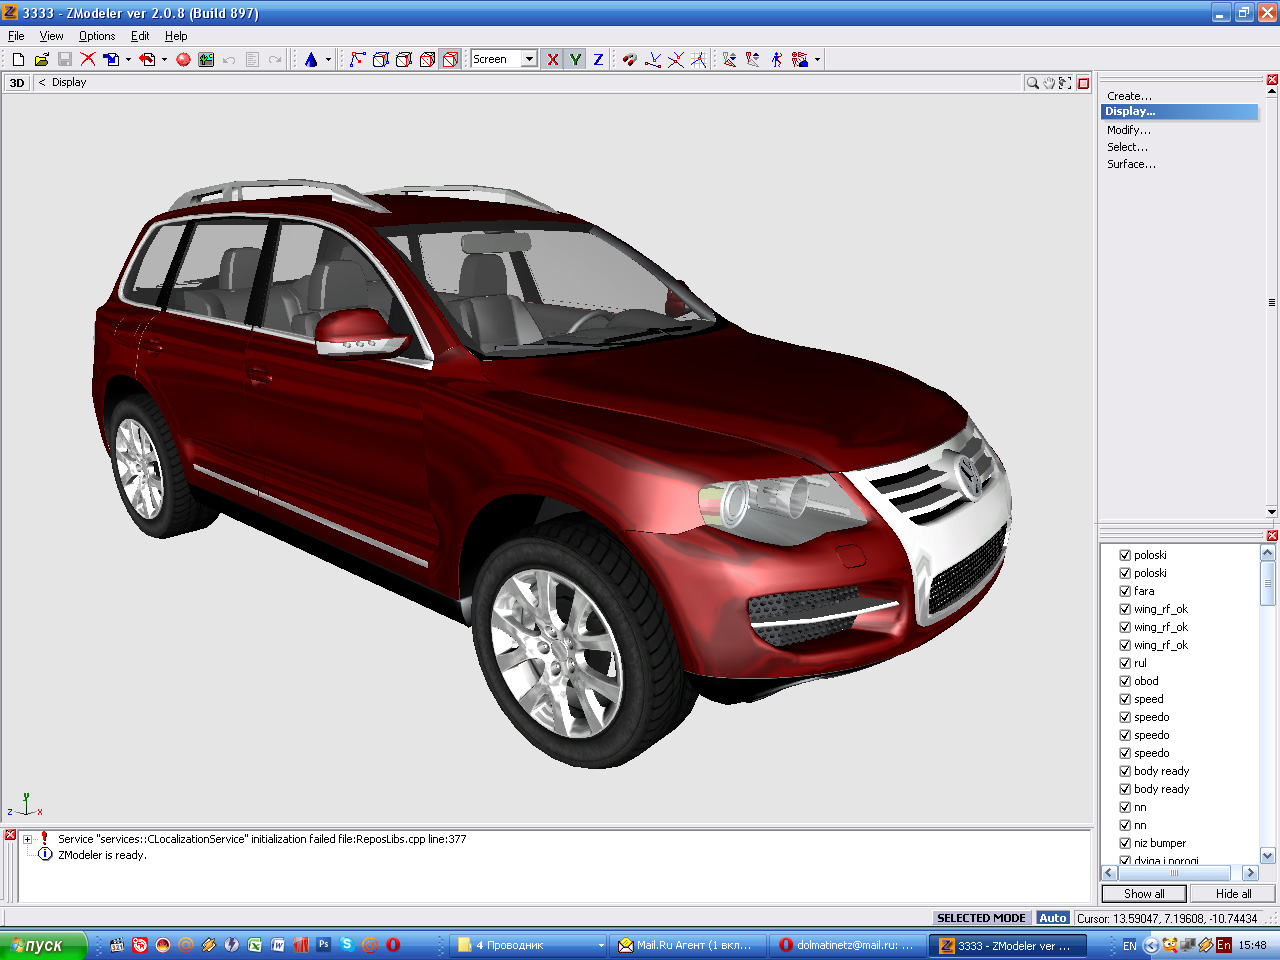This screenshot has height=960, width=1280.
Task: Open dropdown arrow beside blue cone icon
Action: (x=328, y=60)
